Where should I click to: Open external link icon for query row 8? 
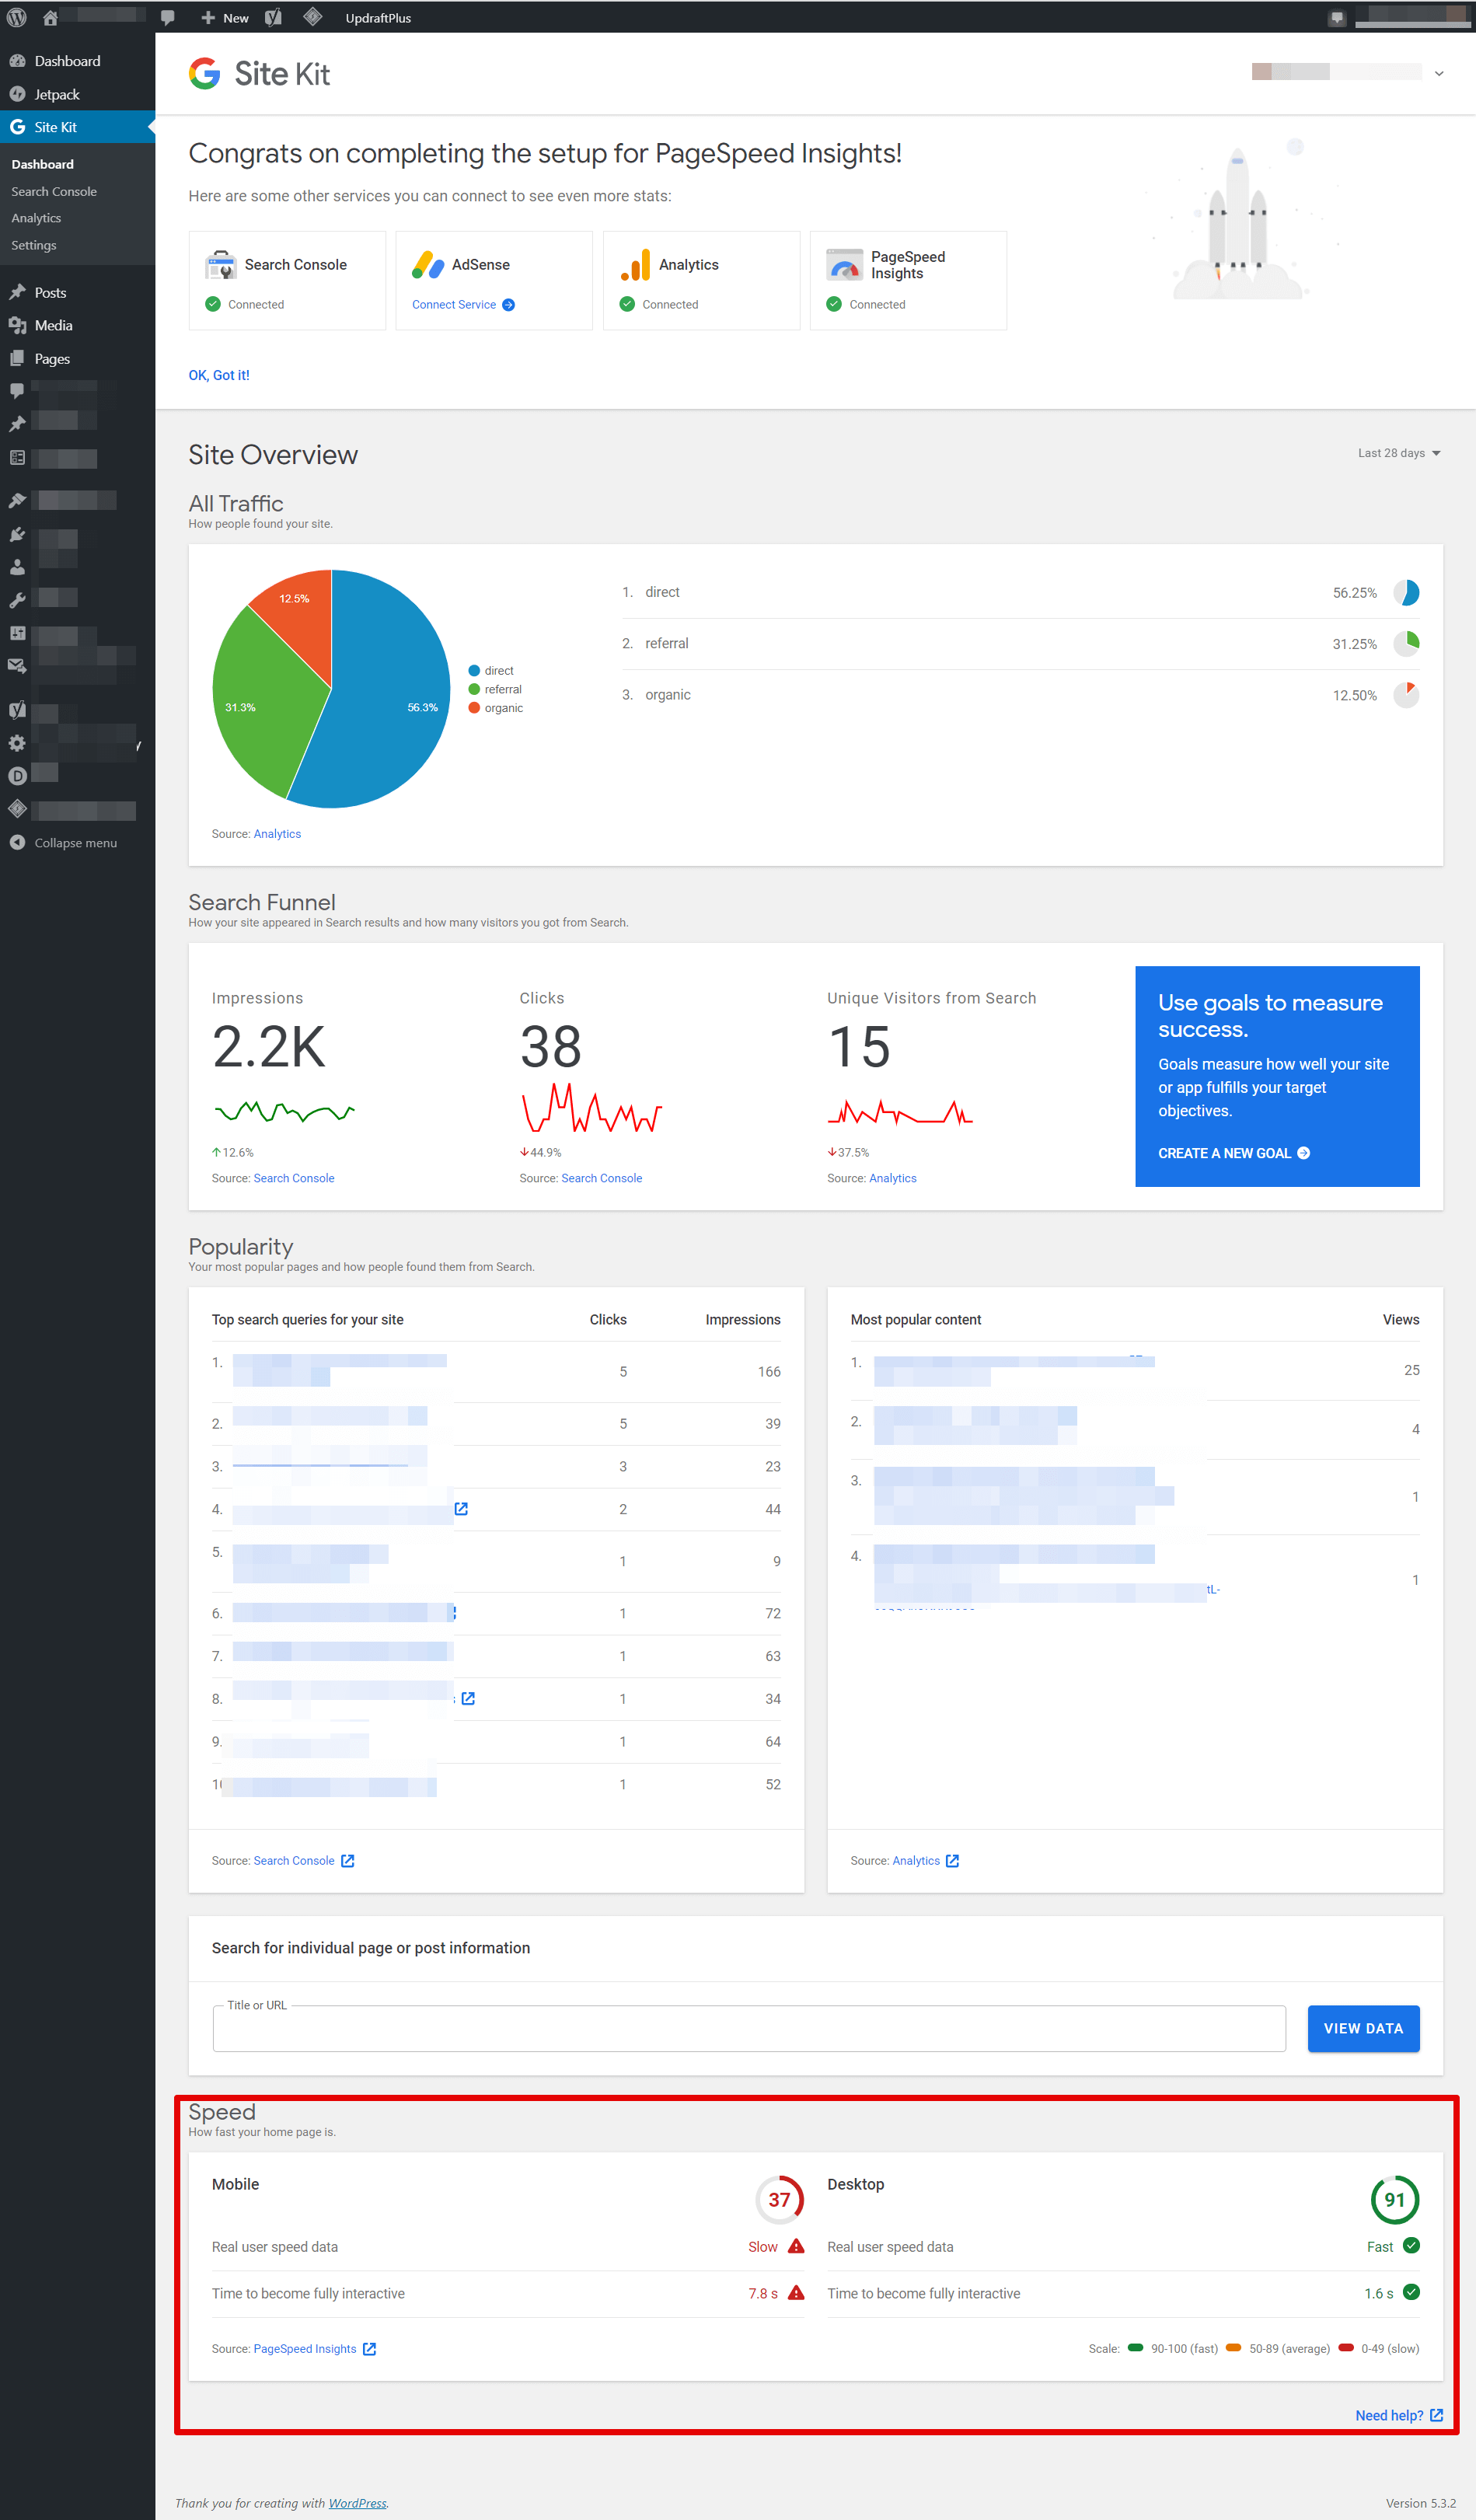(x=468, y=1699)
